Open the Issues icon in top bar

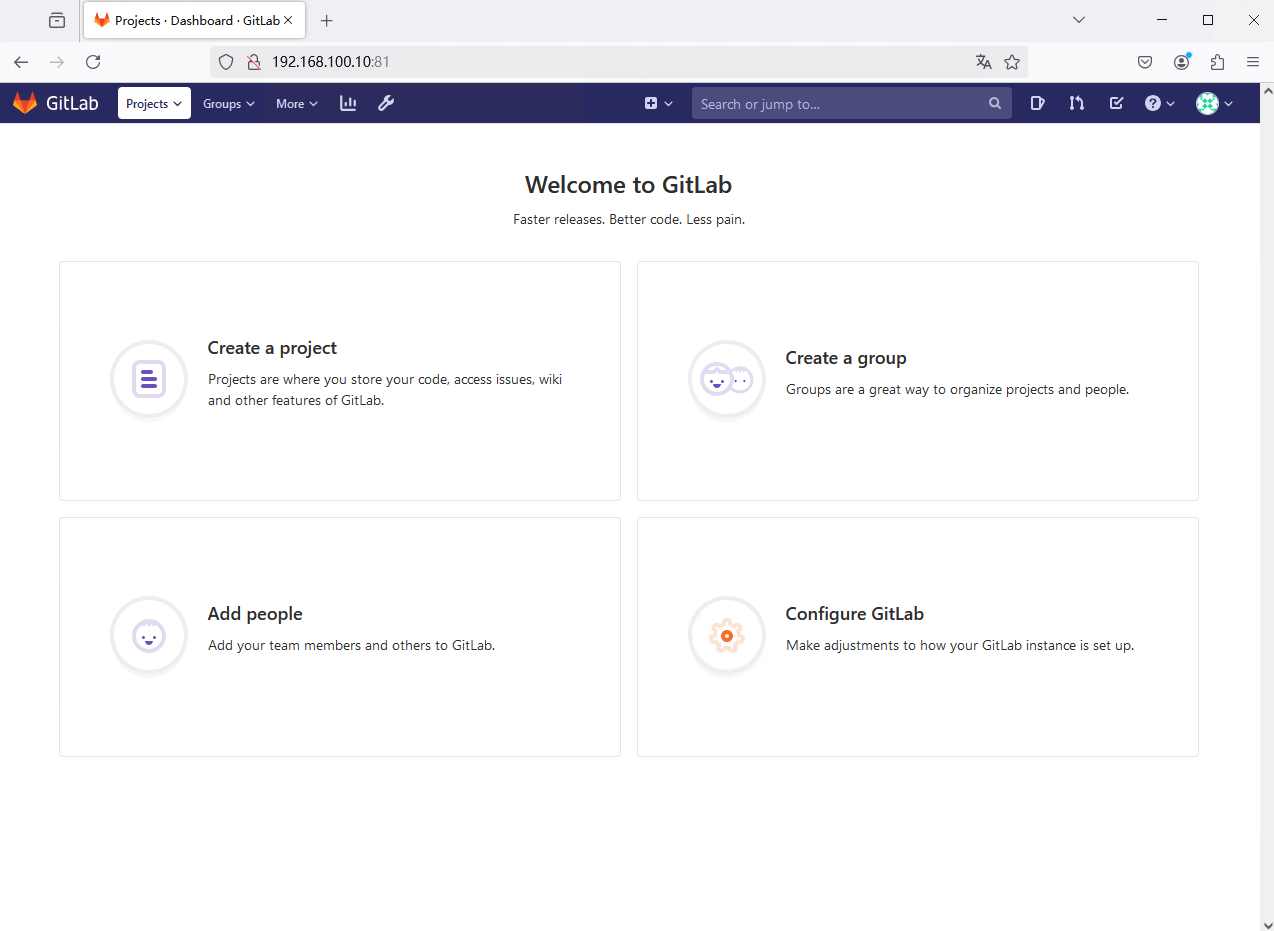tap(1037, 103)
